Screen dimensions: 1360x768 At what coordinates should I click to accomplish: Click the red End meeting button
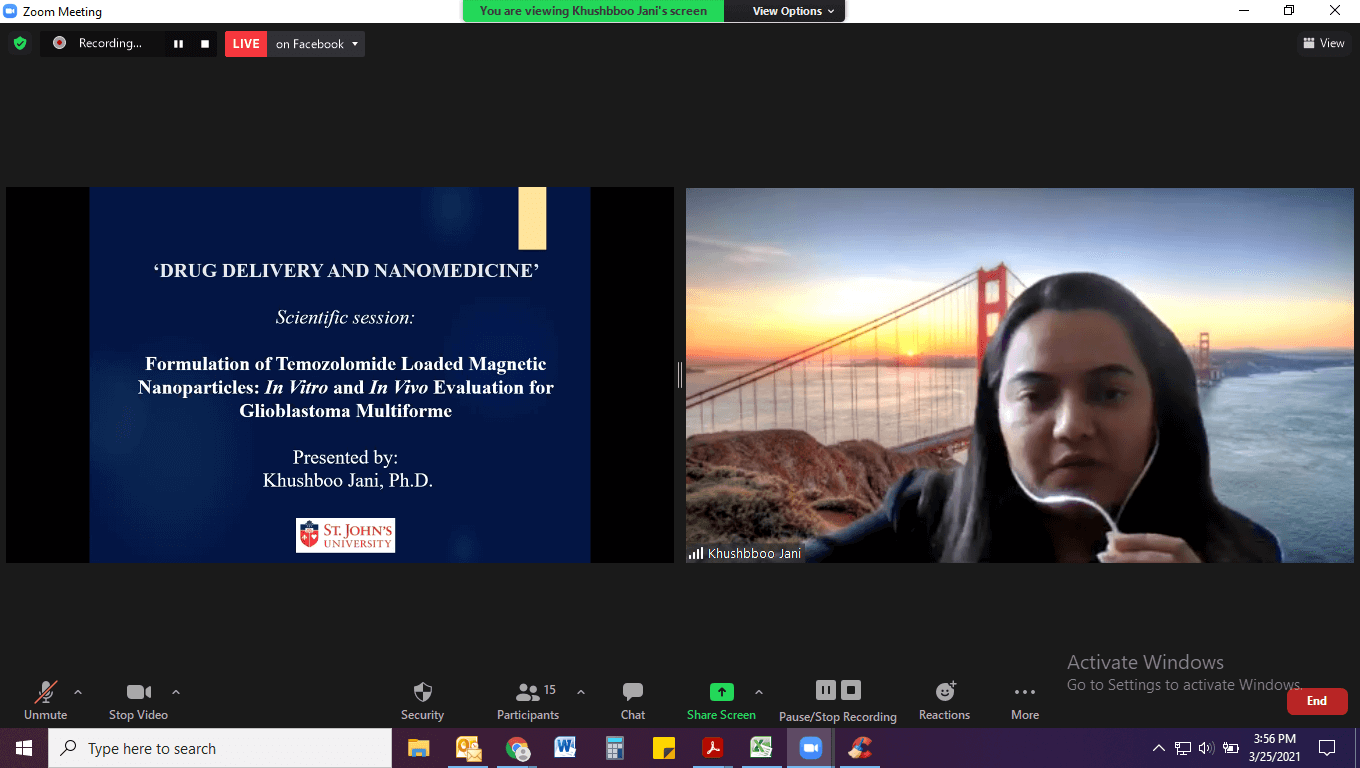tap(1317, 701)
